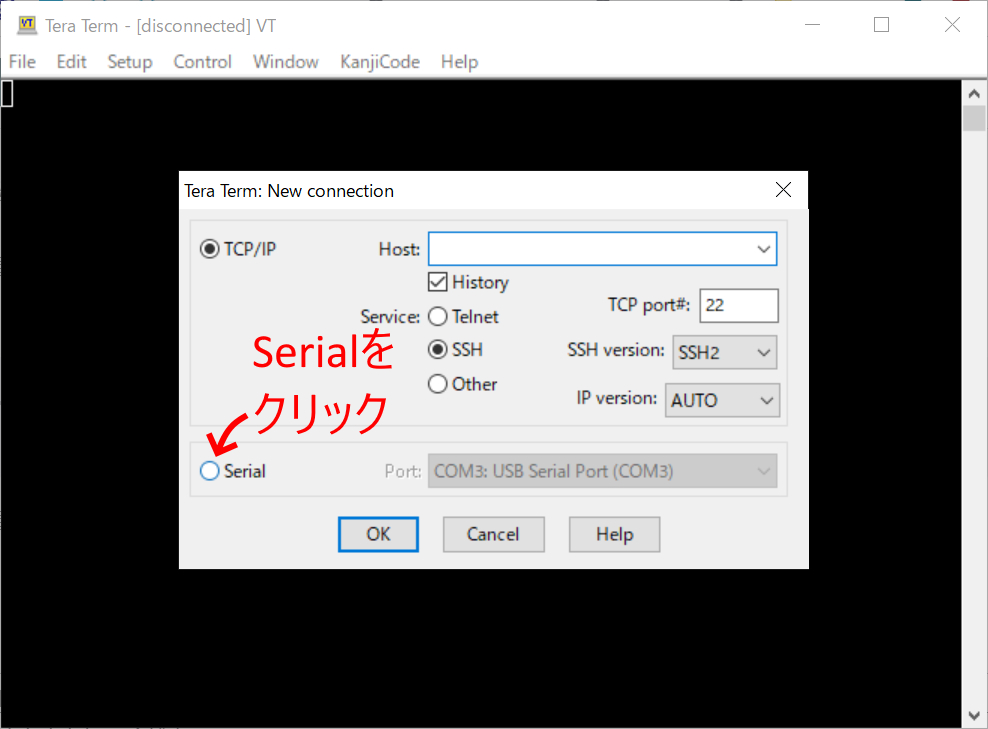Open the IP version dropdown (AUTO)
This screenshot has width=988, height=729.
point(722,400)
